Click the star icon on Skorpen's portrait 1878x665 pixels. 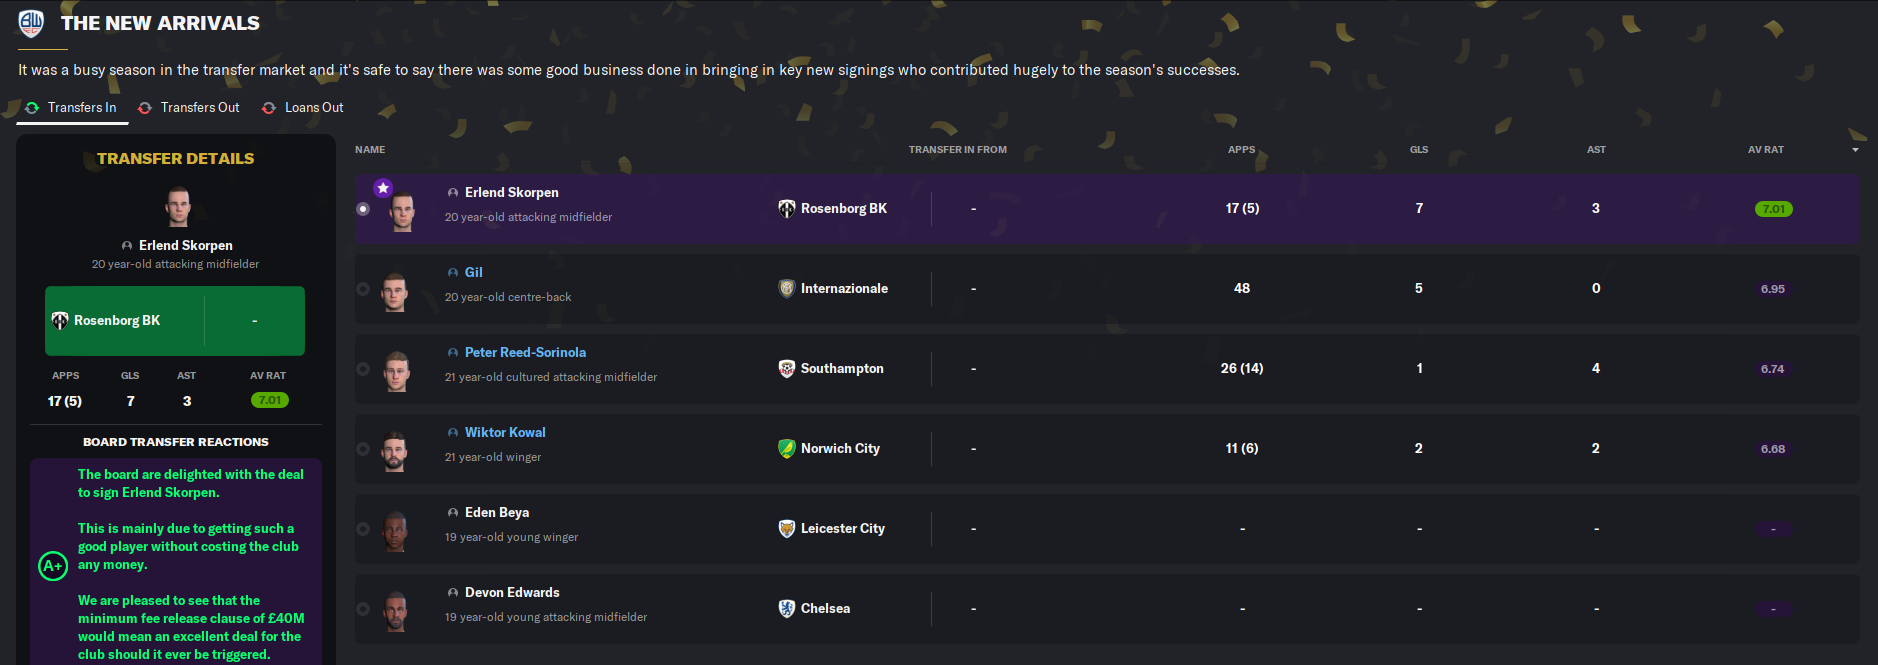(383, 188)
